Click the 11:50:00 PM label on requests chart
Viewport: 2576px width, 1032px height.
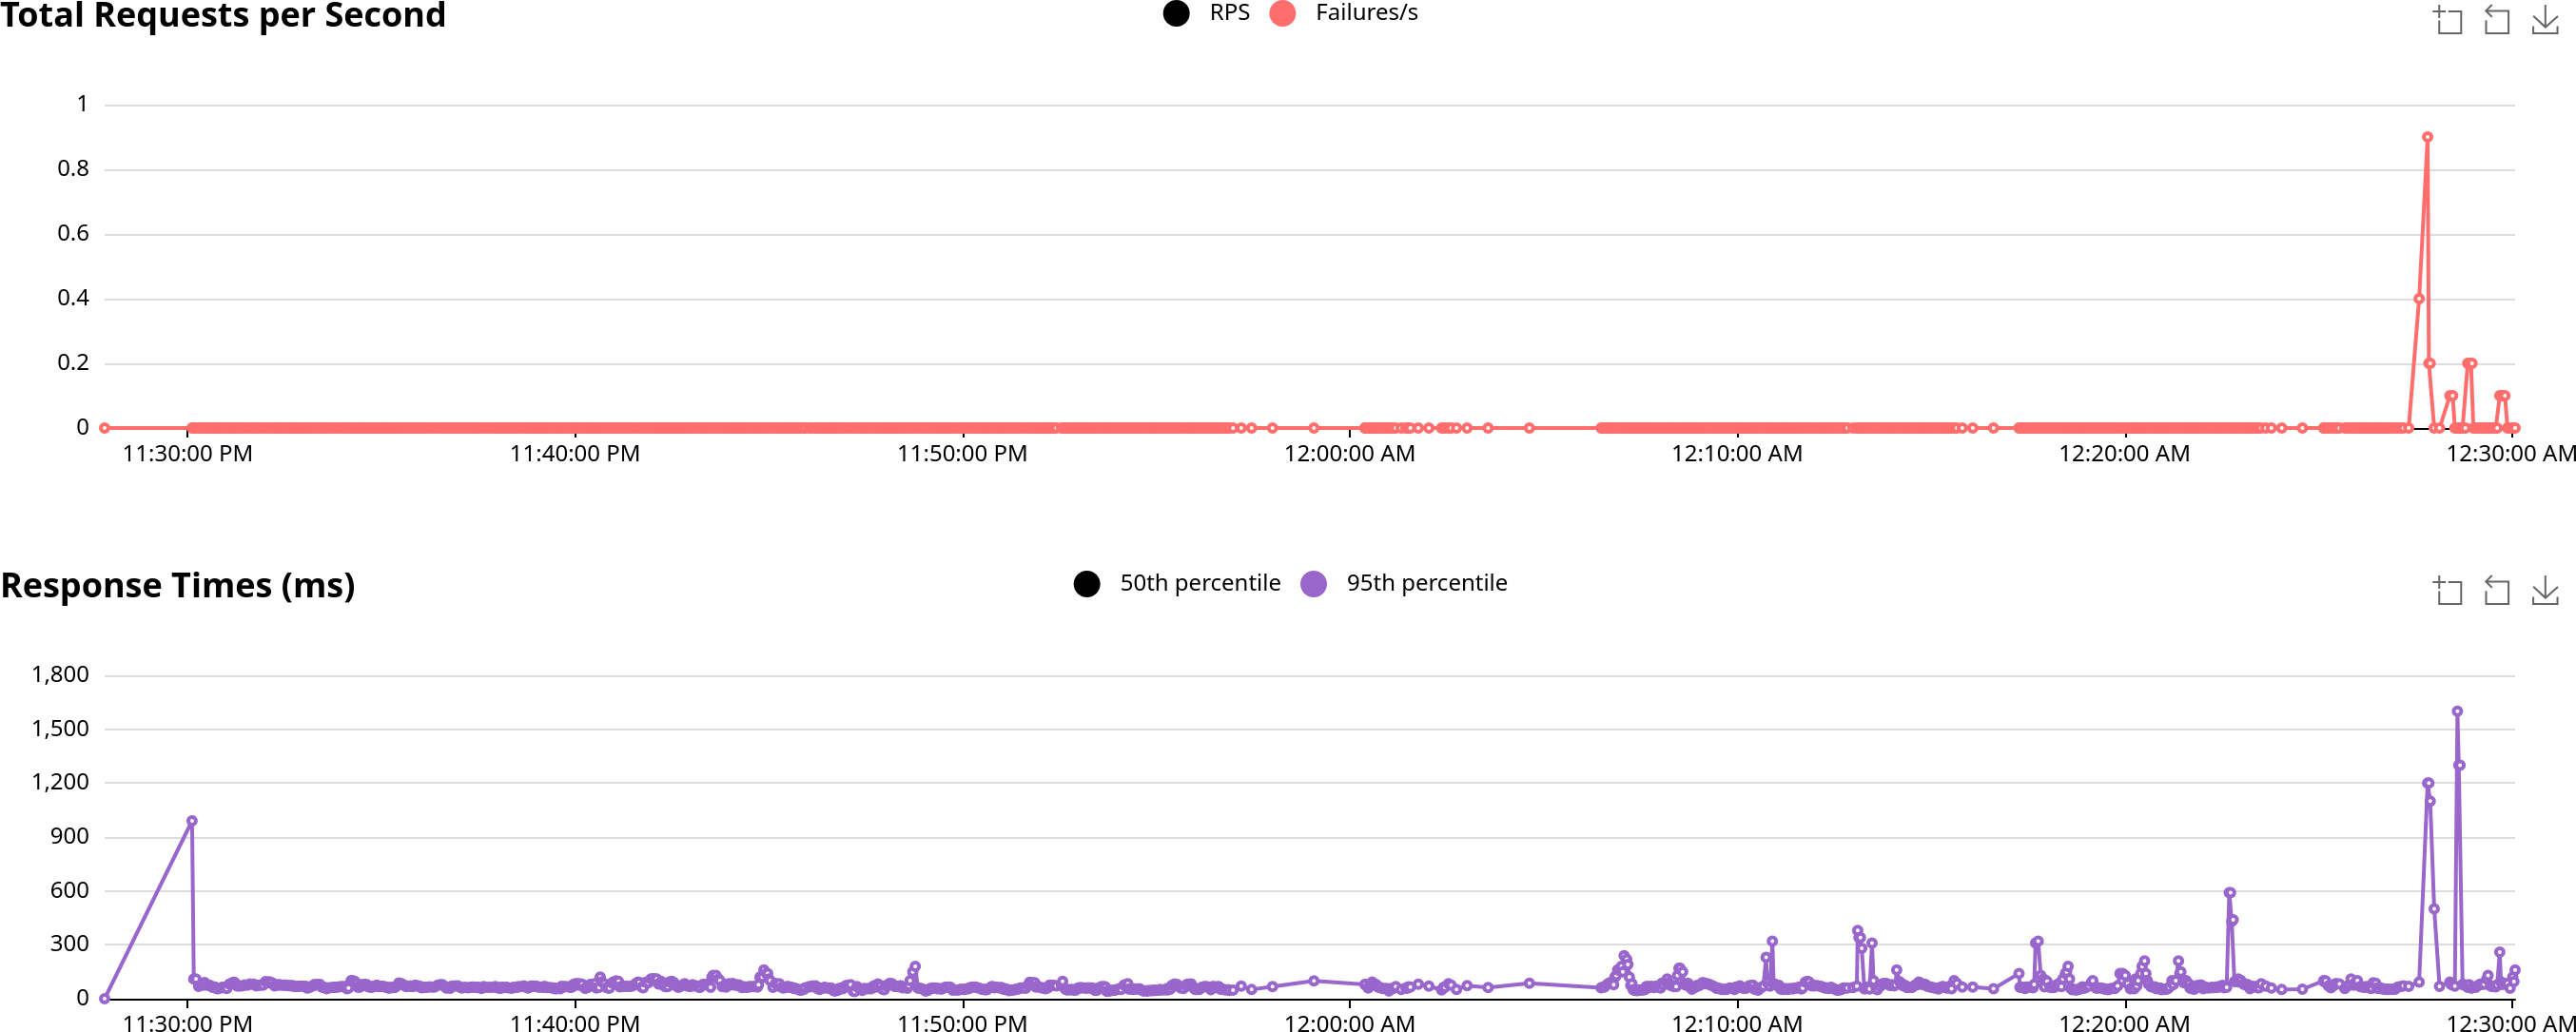coord(962,454)
